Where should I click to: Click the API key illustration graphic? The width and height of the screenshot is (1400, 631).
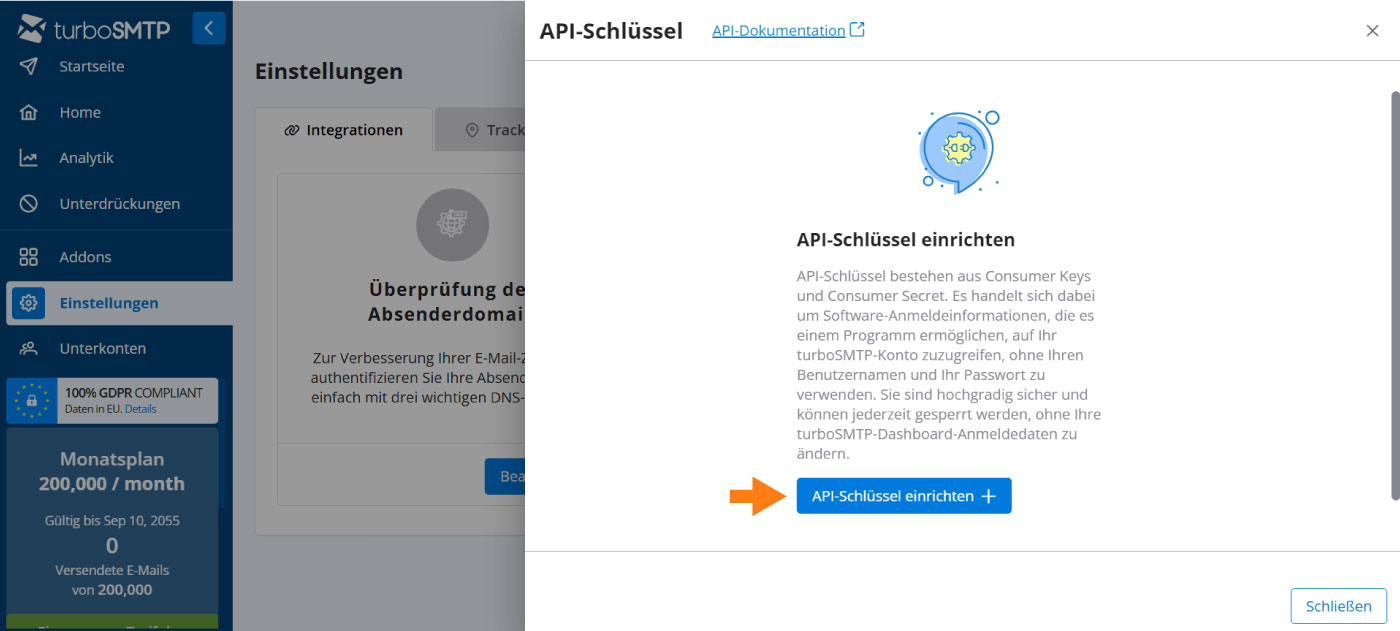coord(959,151)
